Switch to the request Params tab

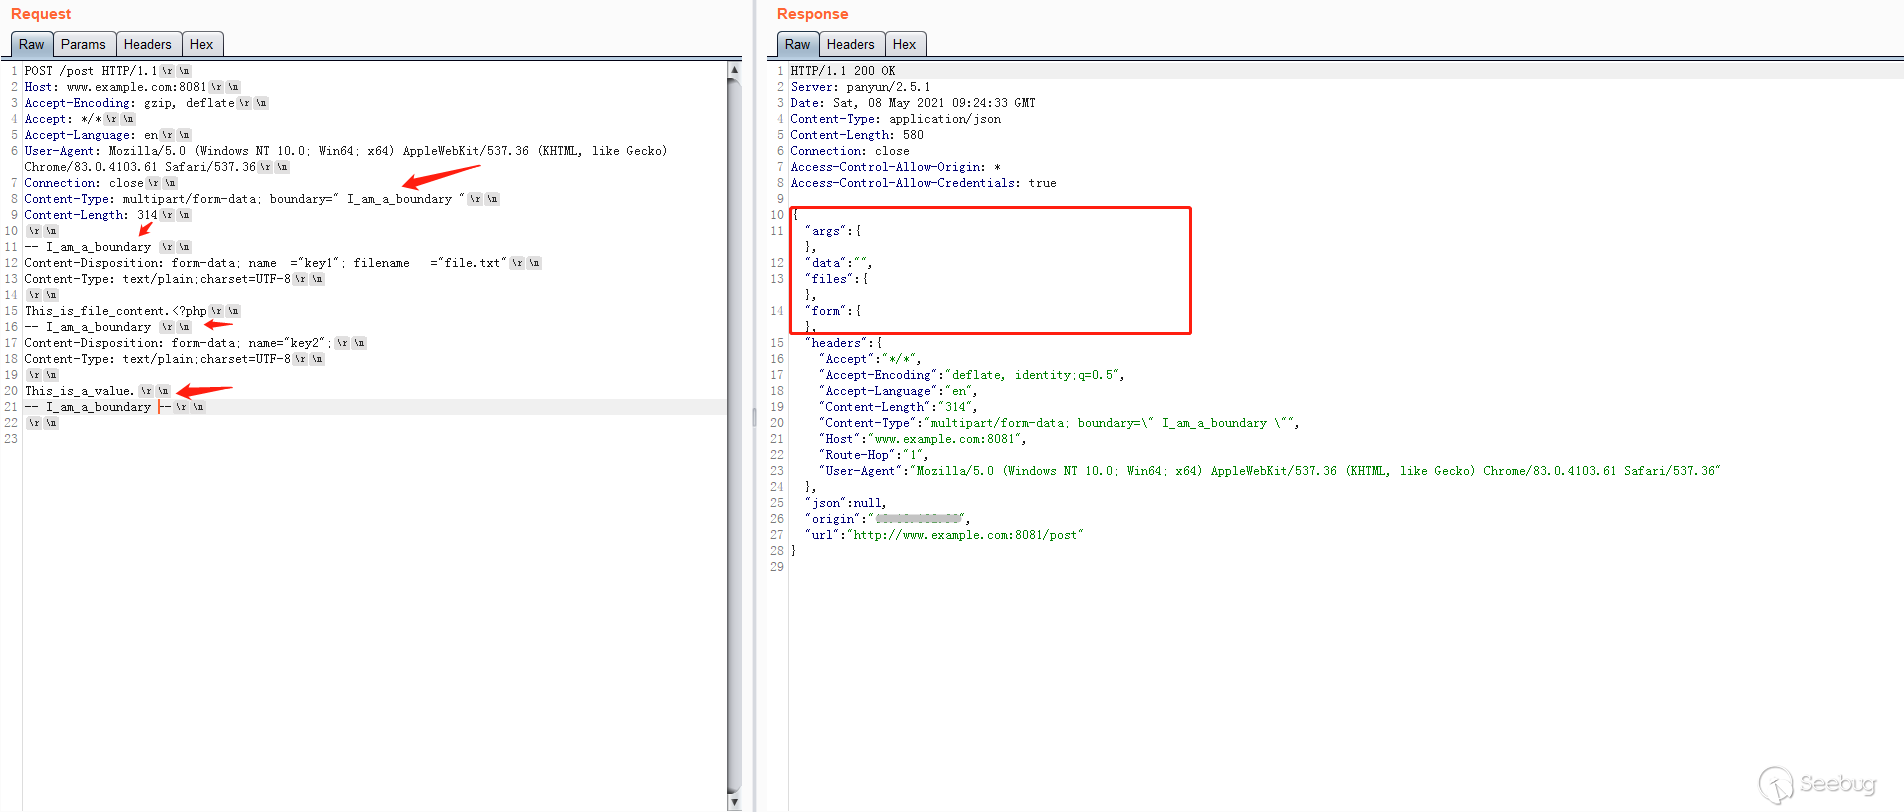(83, 44)
